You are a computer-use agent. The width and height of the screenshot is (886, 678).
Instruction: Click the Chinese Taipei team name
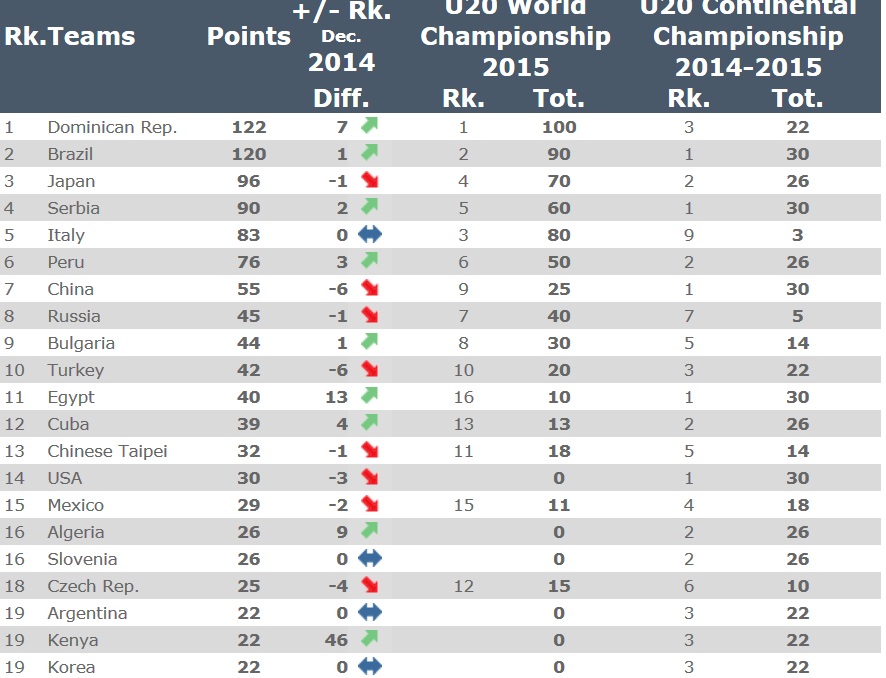pos(107,451)
